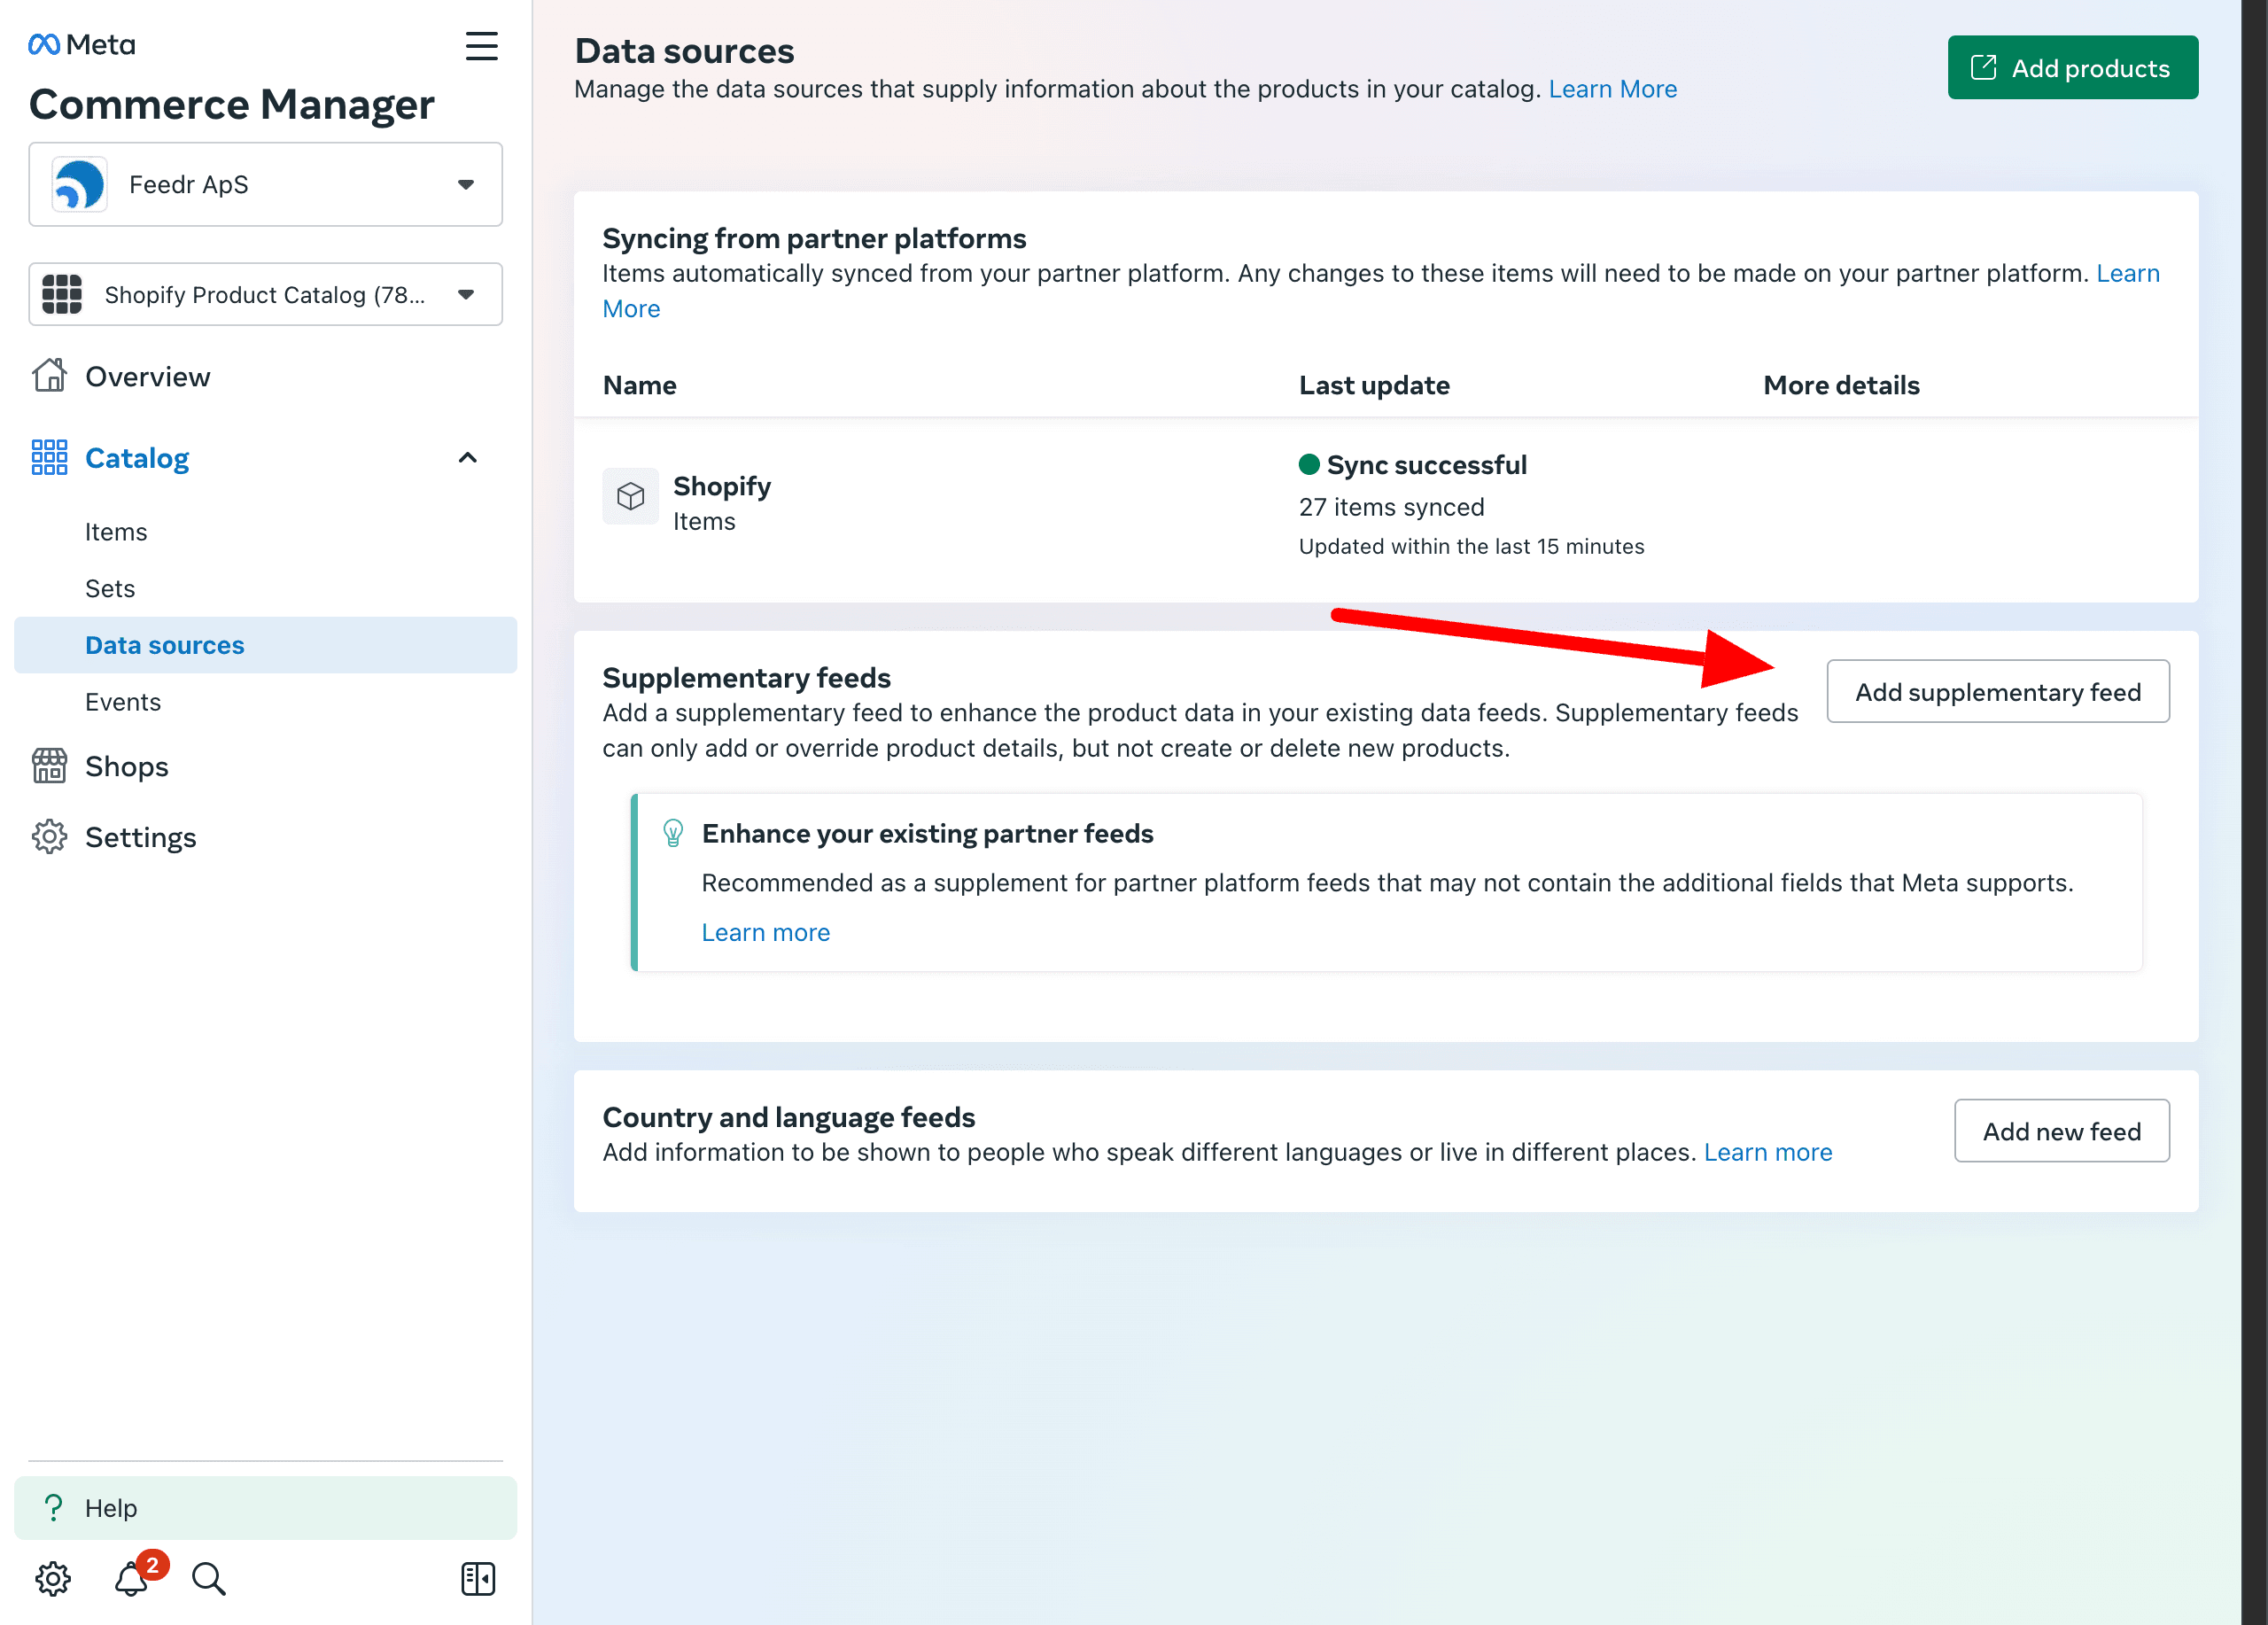2268x1625 pixels.
Task: Click the Overview home icon
Action: coord(49,375)
